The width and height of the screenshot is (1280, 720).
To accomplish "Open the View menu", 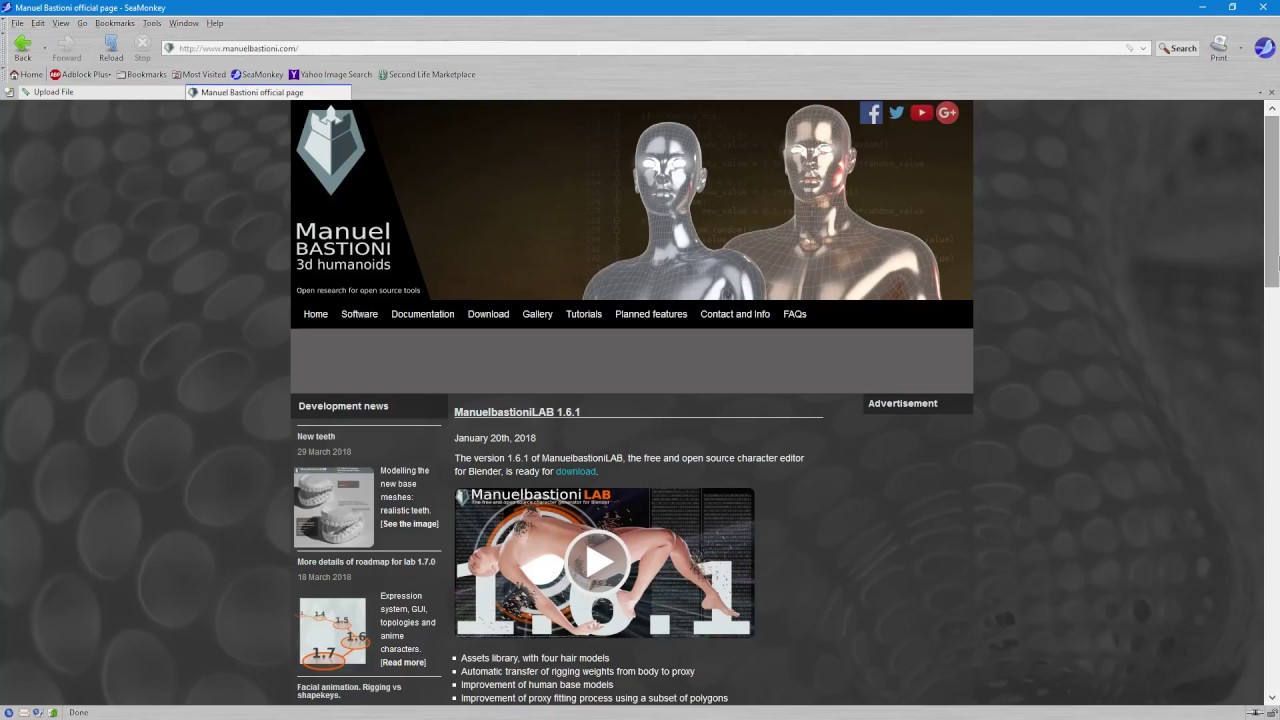I will point(61,23).
